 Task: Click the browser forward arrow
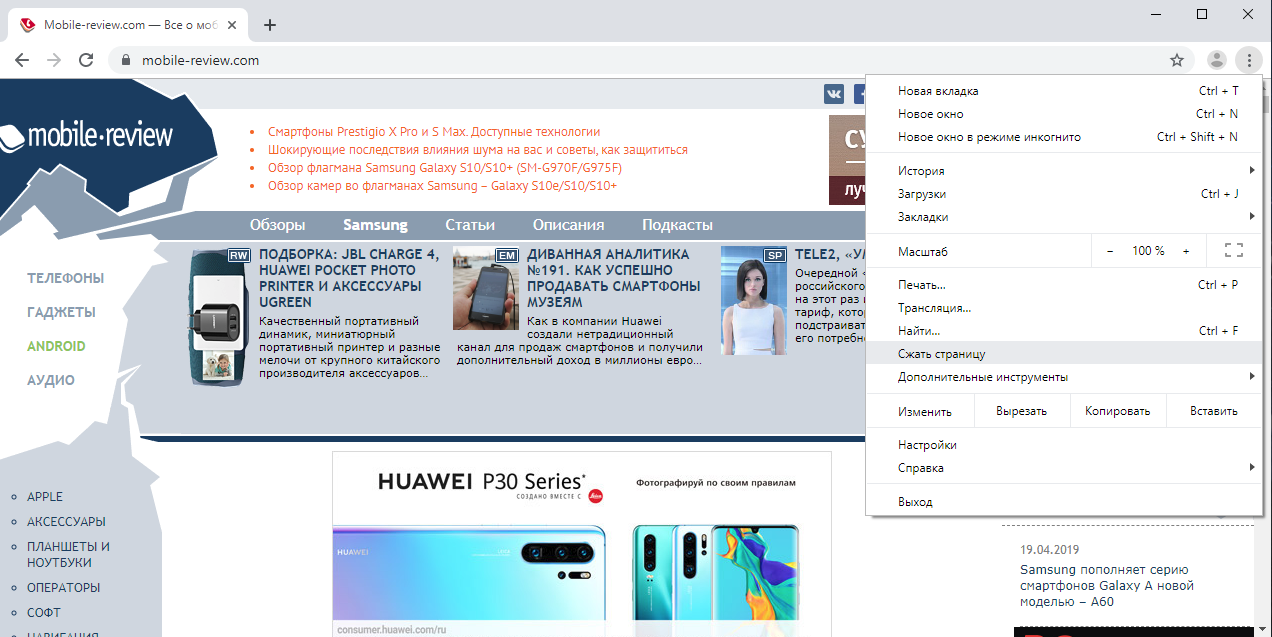(54, 60)
